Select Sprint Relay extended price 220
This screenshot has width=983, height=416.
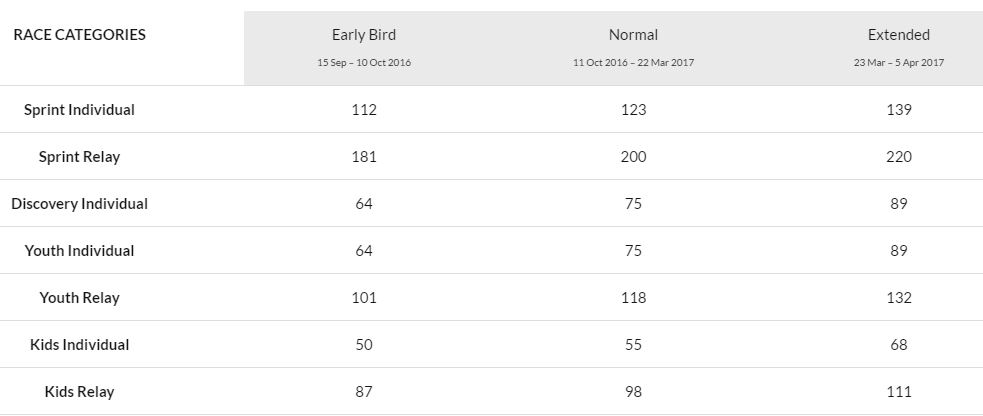(x=898, y=157)
